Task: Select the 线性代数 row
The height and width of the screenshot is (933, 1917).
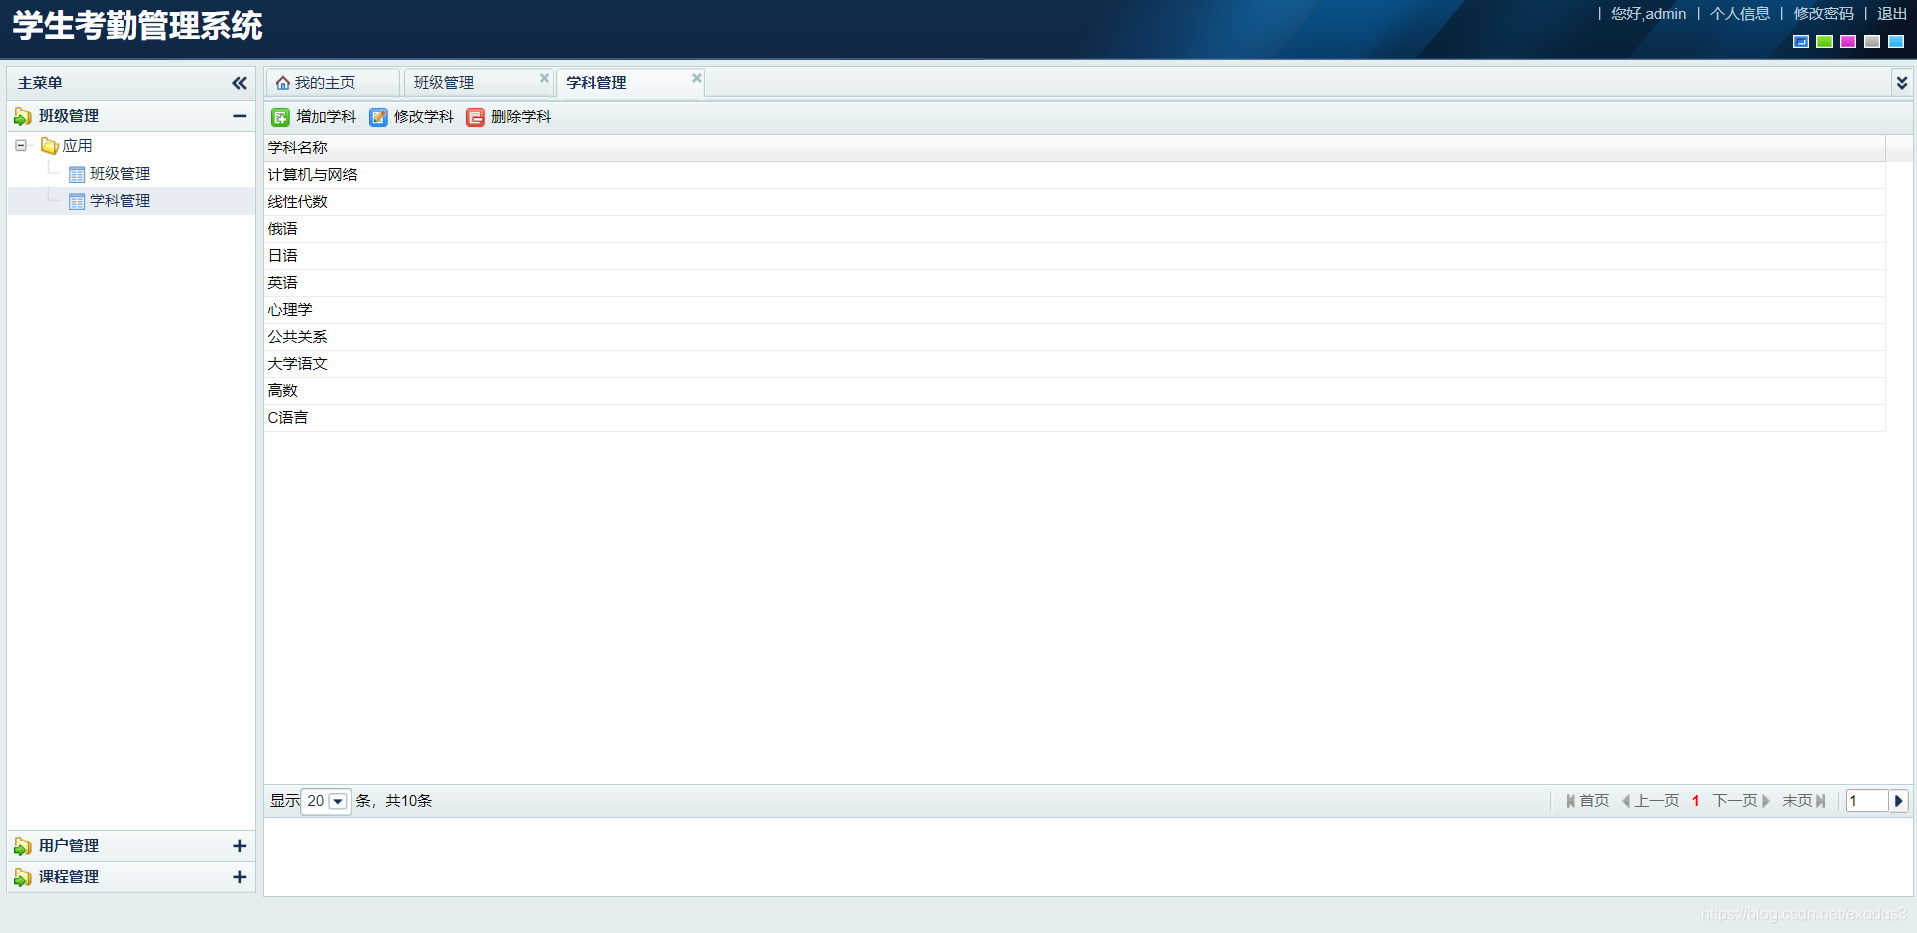Action: coord(1075,202)
